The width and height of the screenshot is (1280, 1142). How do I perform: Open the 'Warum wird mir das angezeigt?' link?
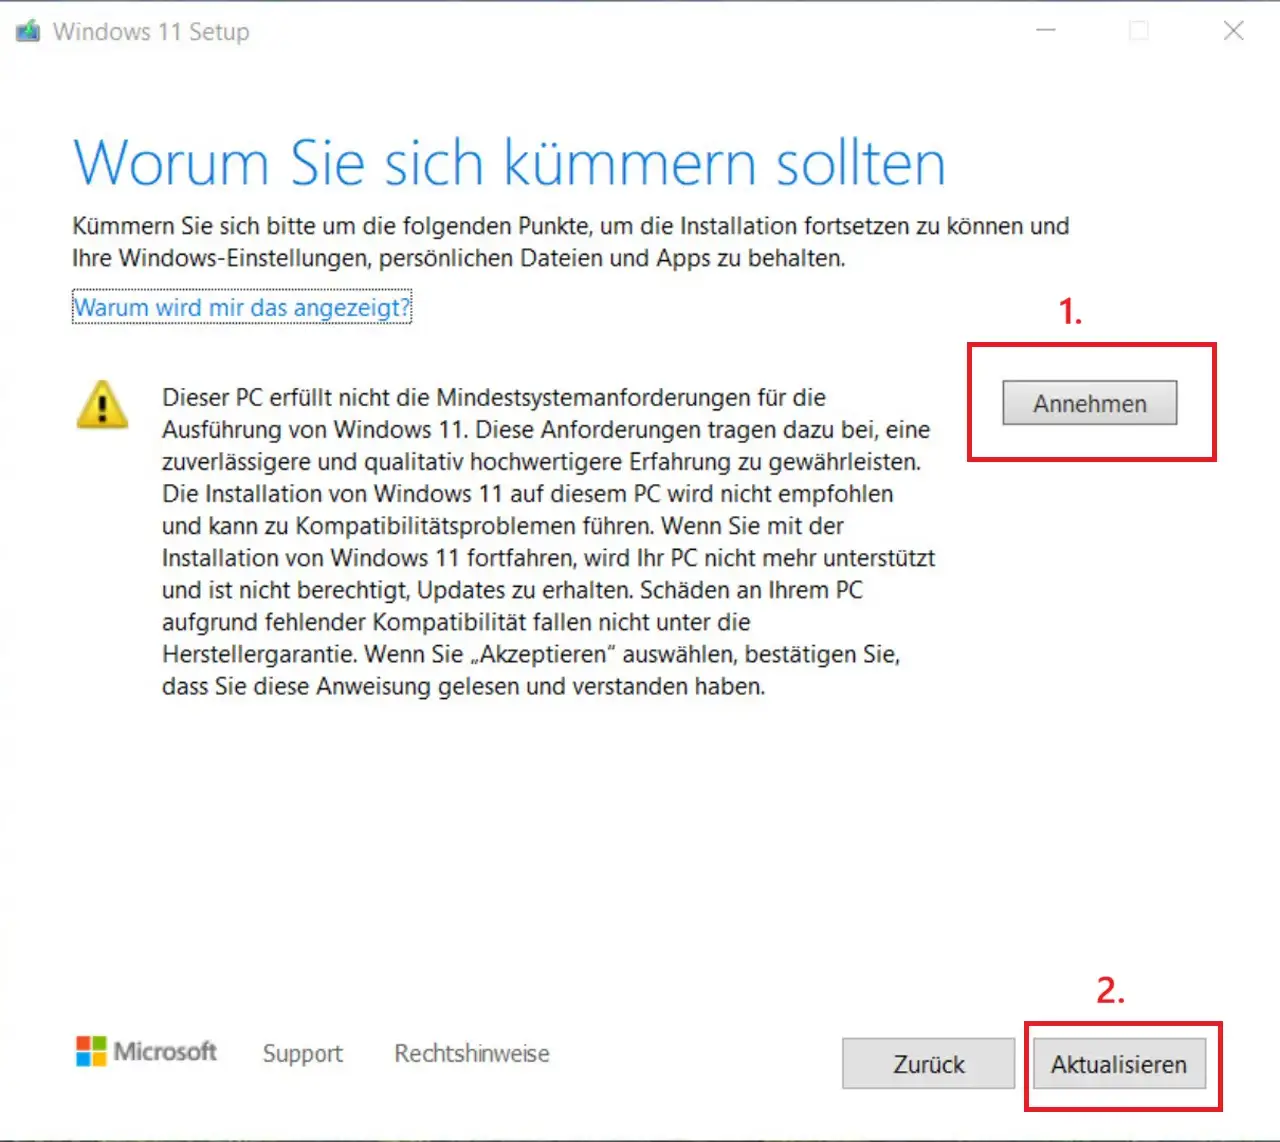coord(242,307)
